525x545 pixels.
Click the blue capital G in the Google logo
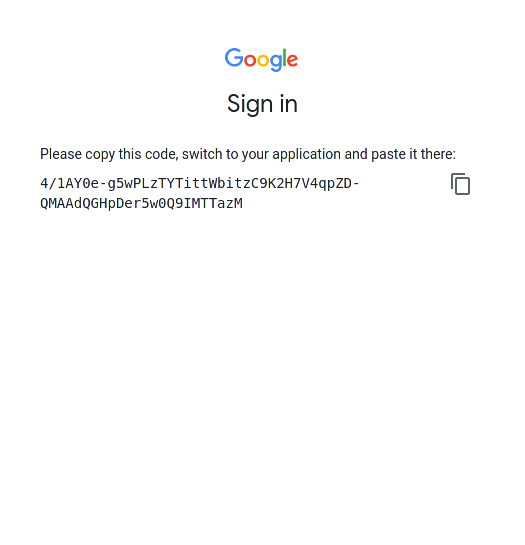(234, 58)
